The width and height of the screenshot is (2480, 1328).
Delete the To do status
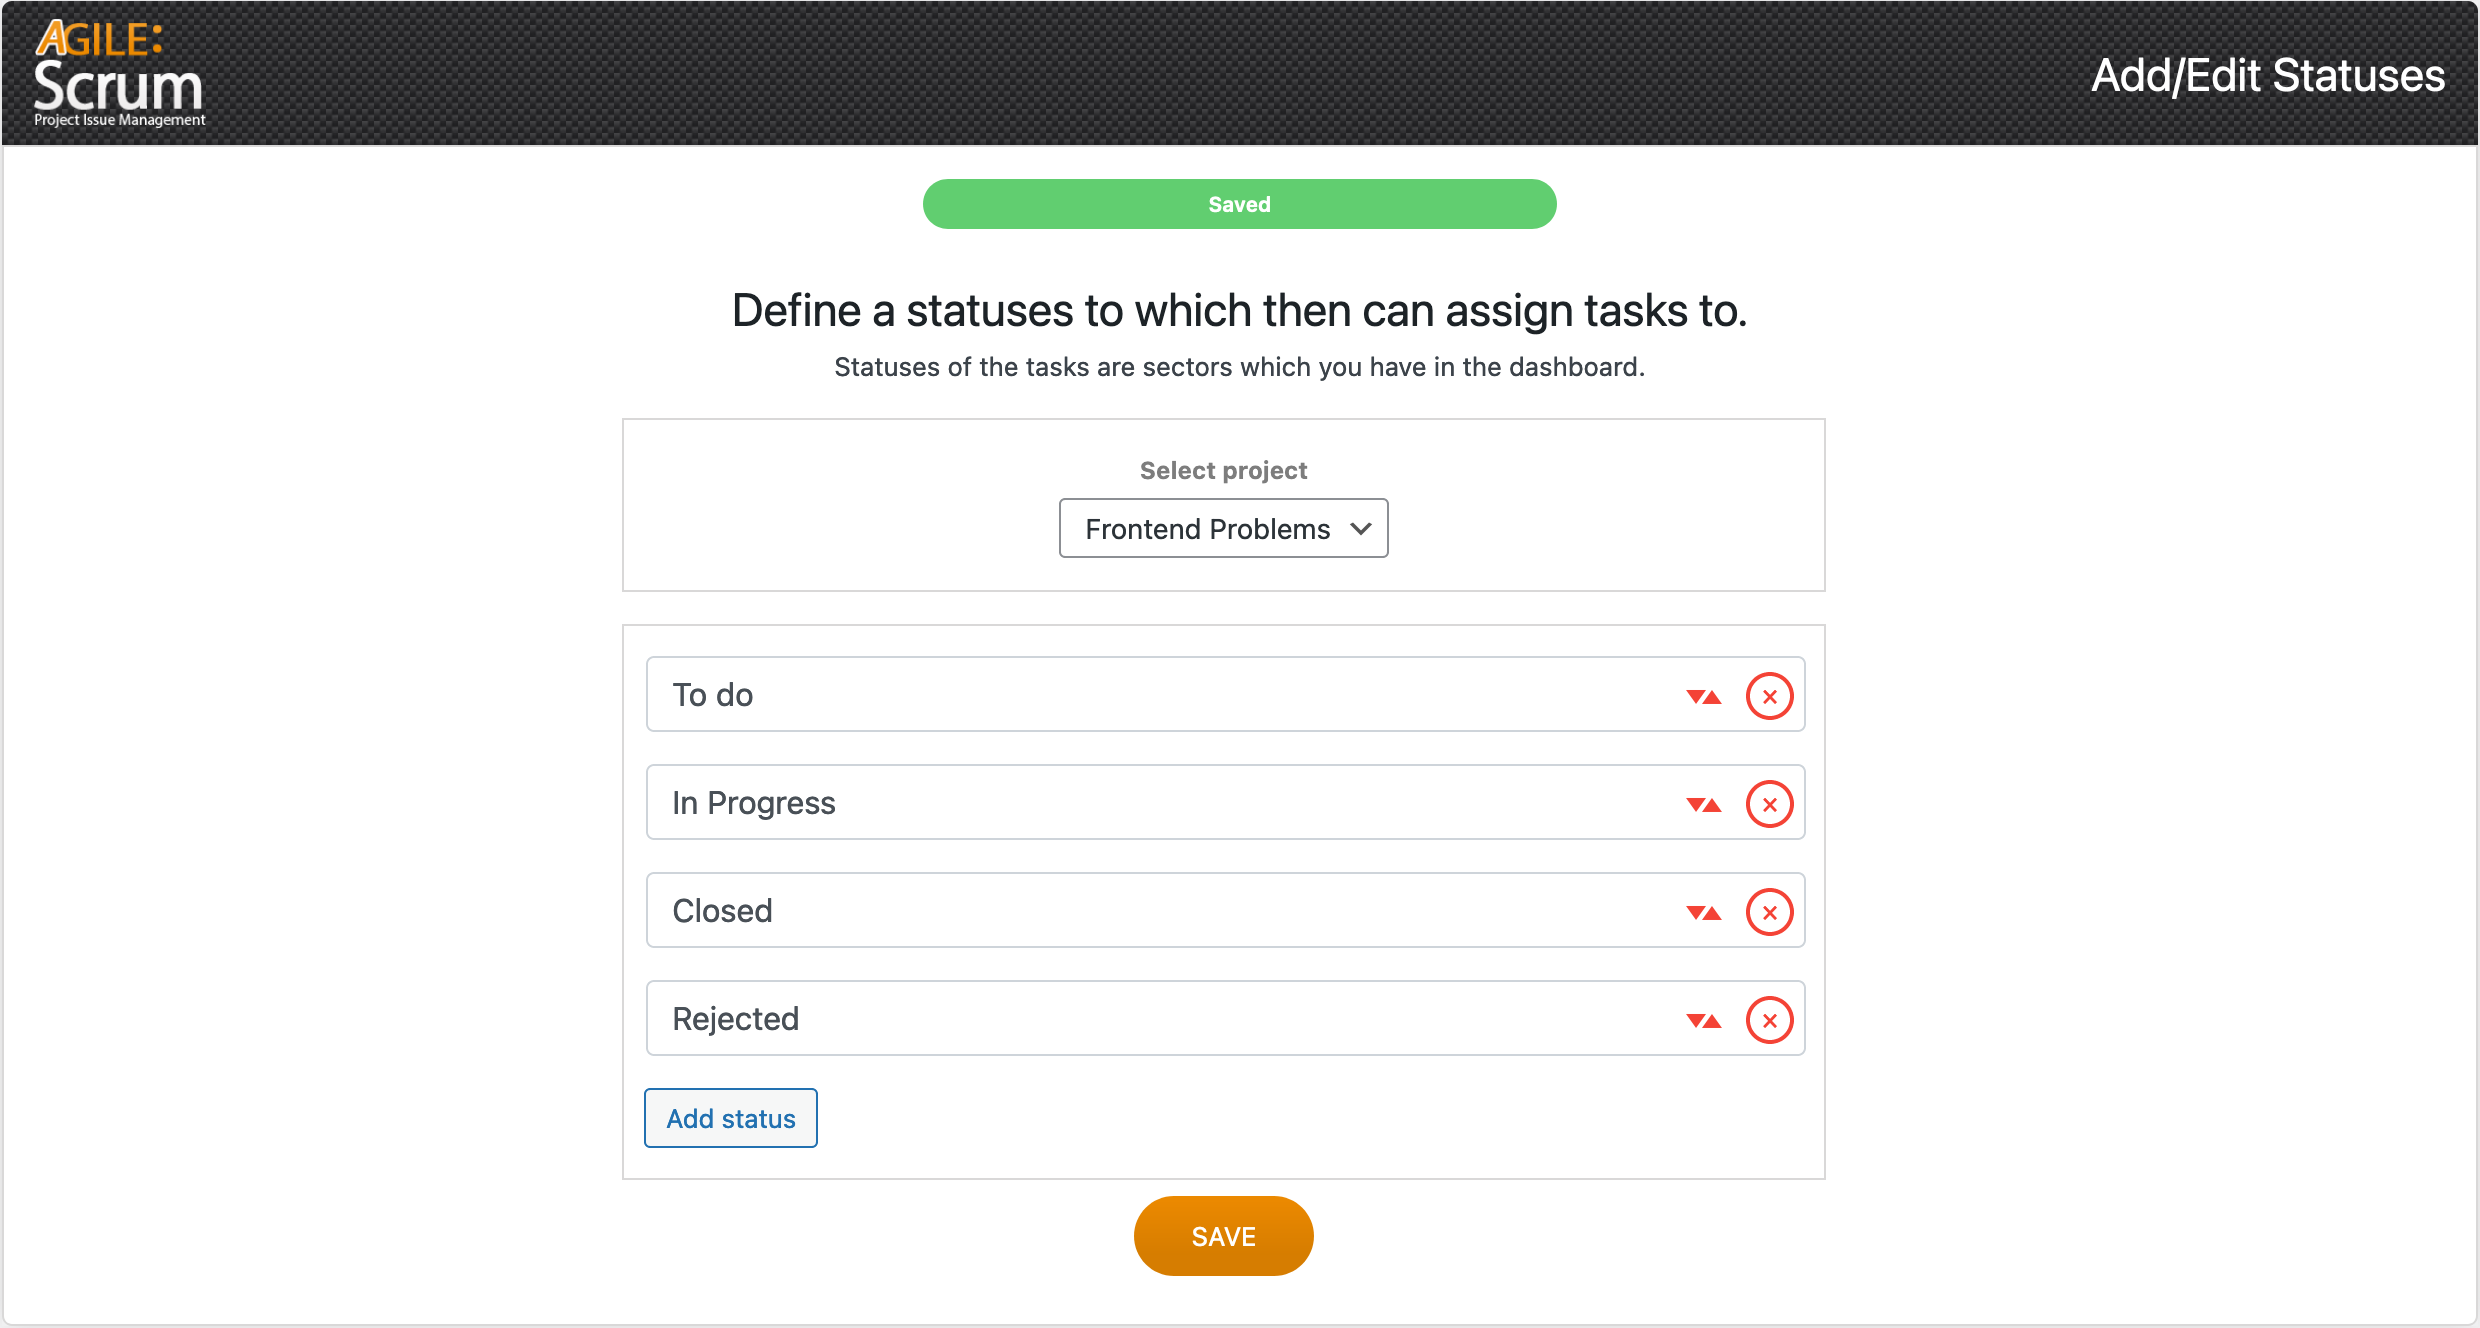pyautogui.click(x=1769, y=696)
